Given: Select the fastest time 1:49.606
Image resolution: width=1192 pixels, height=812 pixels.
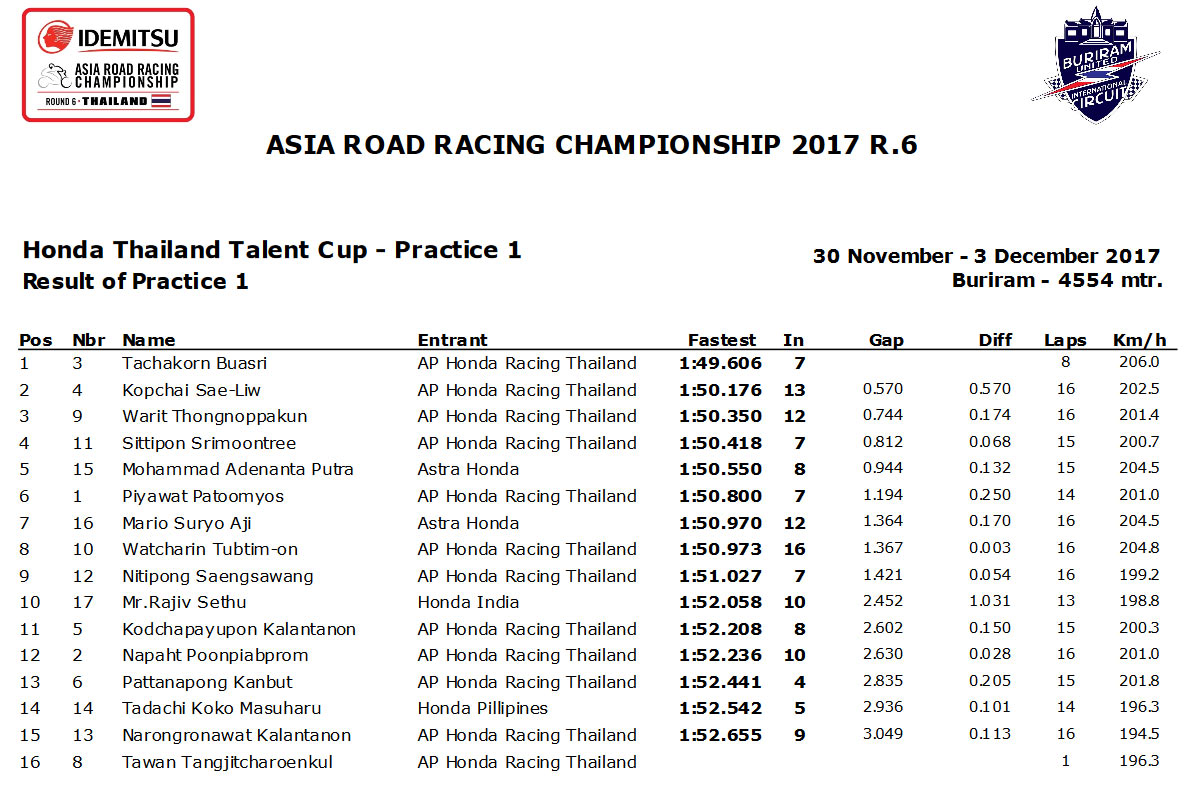Looking at the screenshot, I should click(x=720, y=363).
